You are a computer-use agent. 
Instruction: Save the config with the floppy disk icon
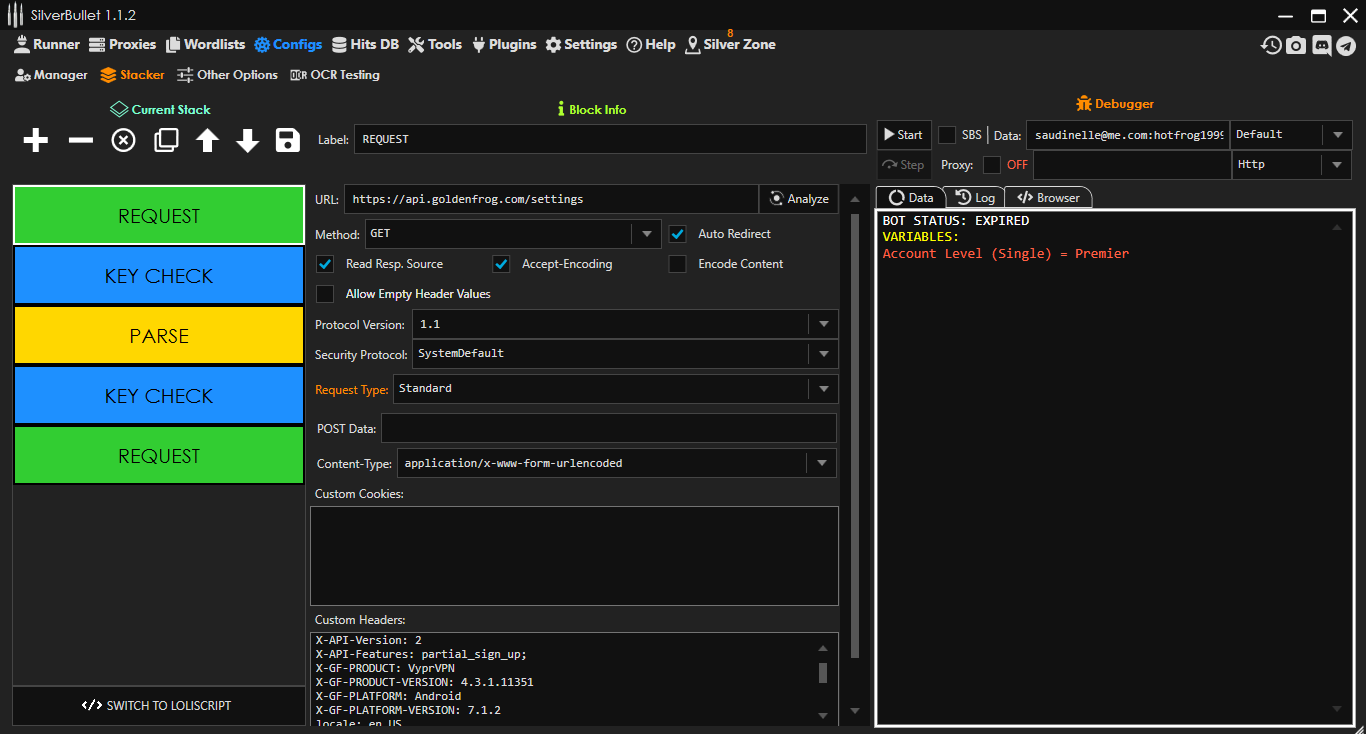click(x=288, y=141)
